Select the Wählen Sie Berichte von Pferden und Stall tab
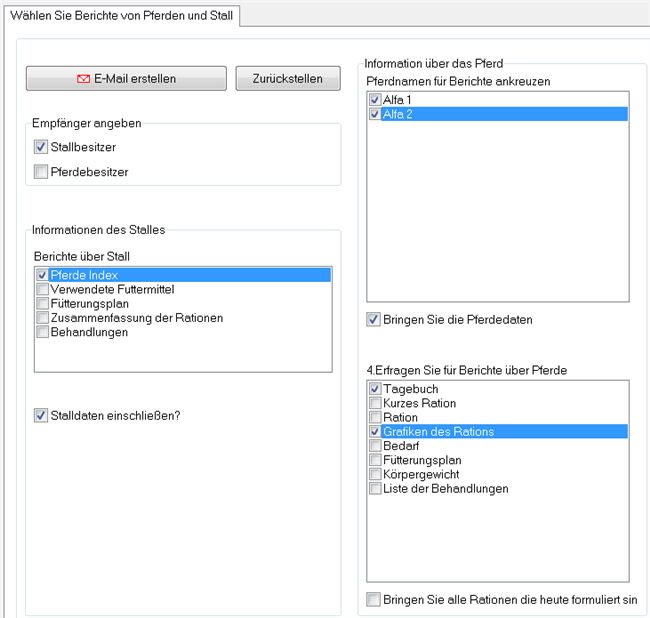Viewport: 650px width, 618px height. (x=121, y=16)
